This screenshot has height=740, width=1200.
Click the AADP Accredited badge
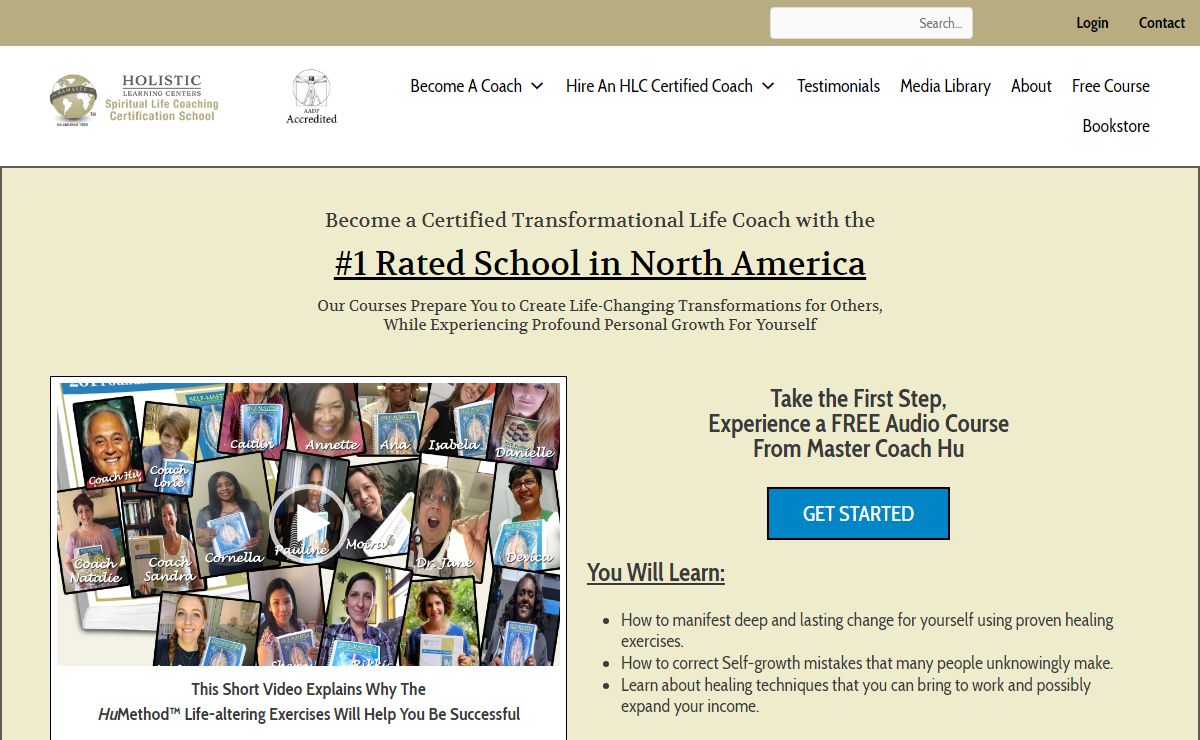pyautogui.click(x=311, y=97)
